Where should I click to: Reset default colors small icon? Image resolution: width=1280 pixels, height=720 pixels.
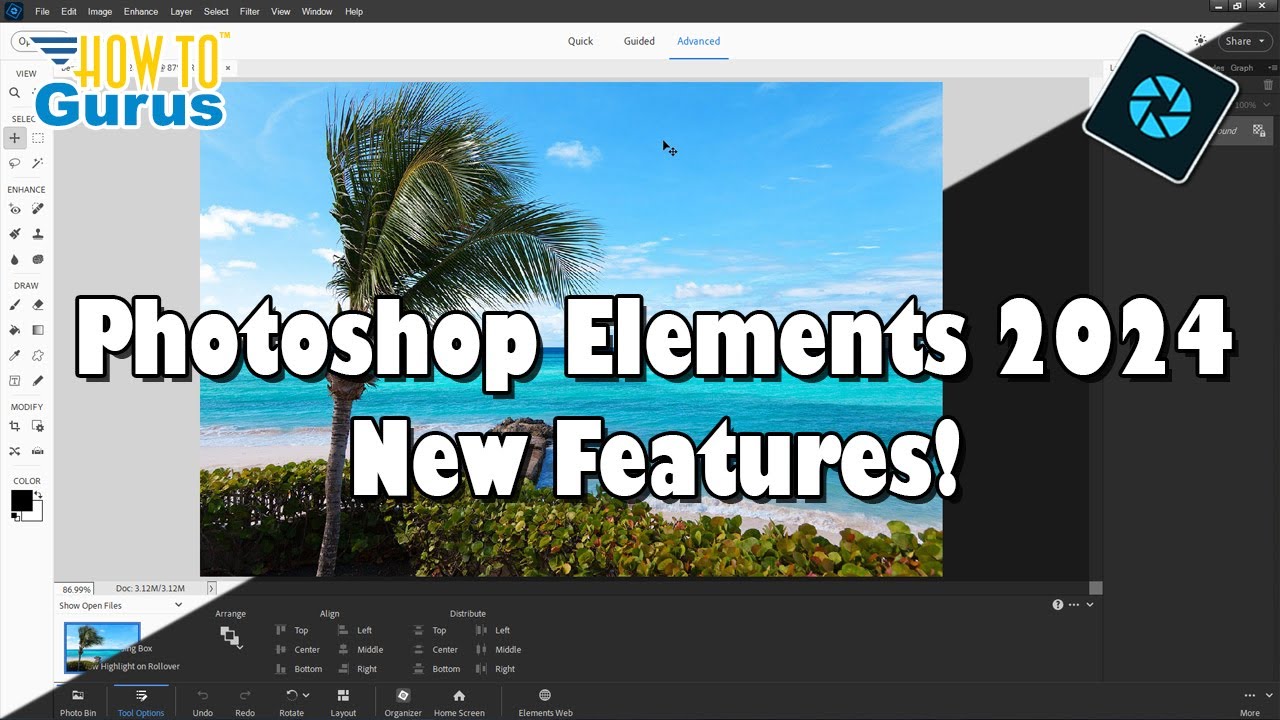click(x=15, y=517)
